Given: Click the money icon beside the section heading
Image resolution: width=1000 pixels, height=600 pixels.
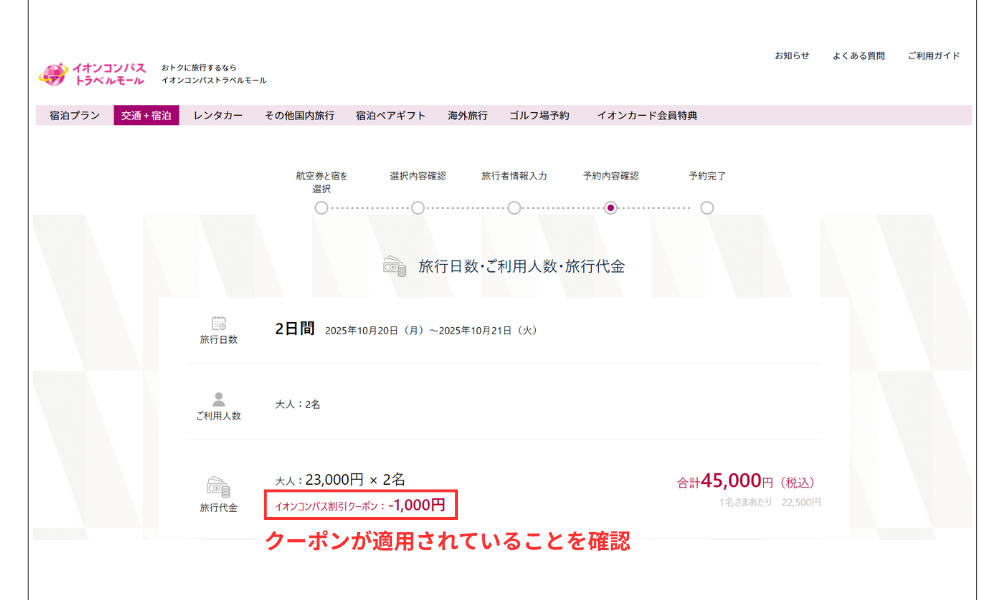Looking at the screenshot, I should point(395,266).
